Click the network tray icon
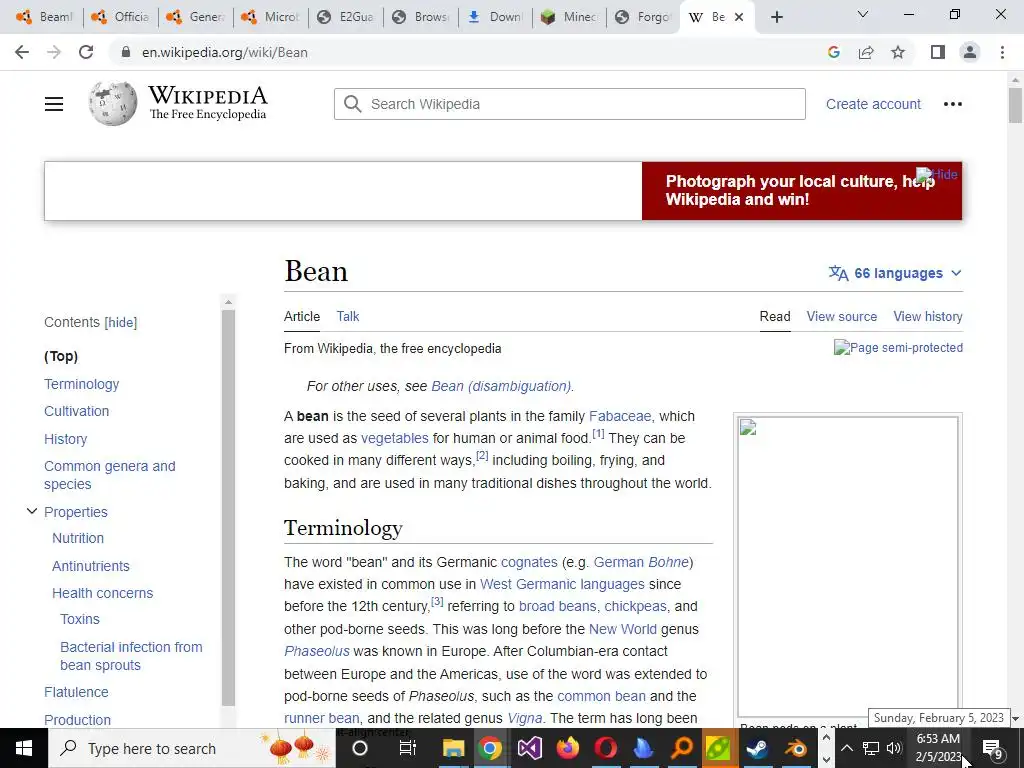Screen dimensions: 1024x768 tap(871, 748)
